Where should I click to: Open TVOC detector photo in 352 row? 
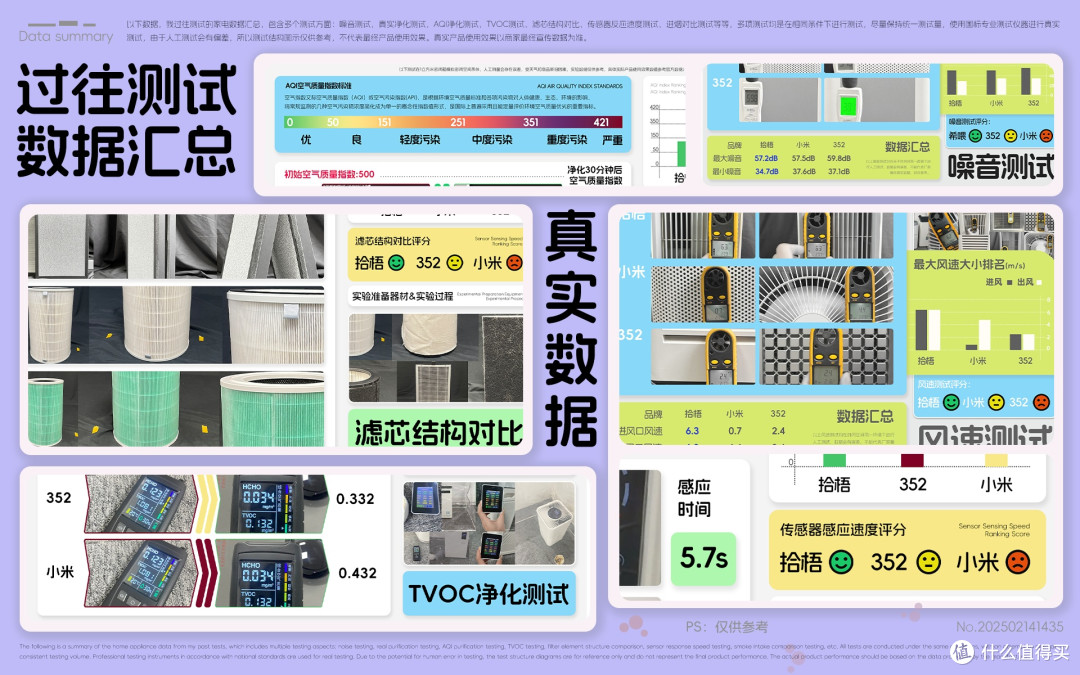coord(273,503)
